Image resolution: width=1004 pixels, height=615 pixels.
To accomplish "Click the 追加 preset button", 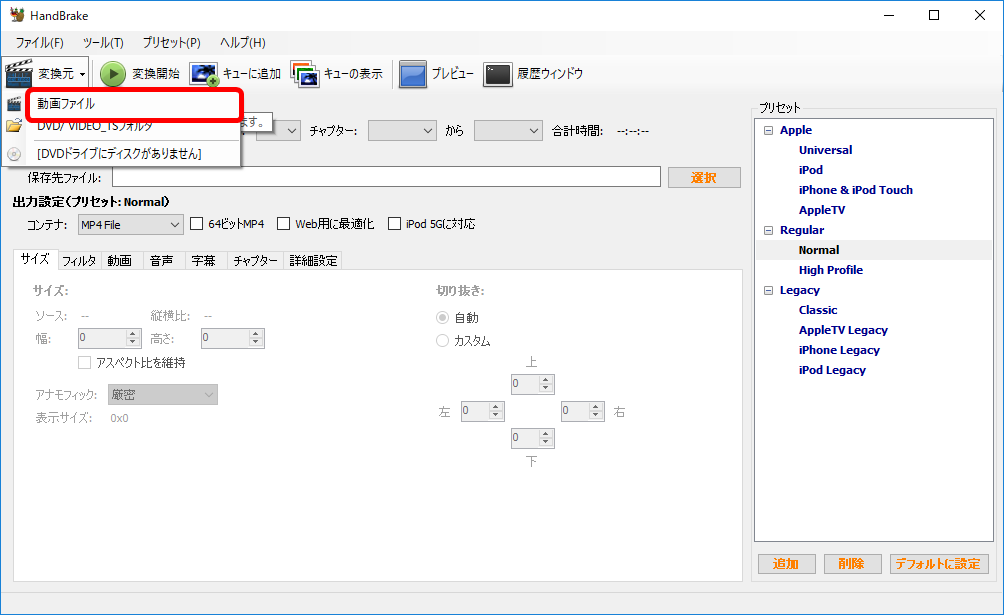I will 786,564.
